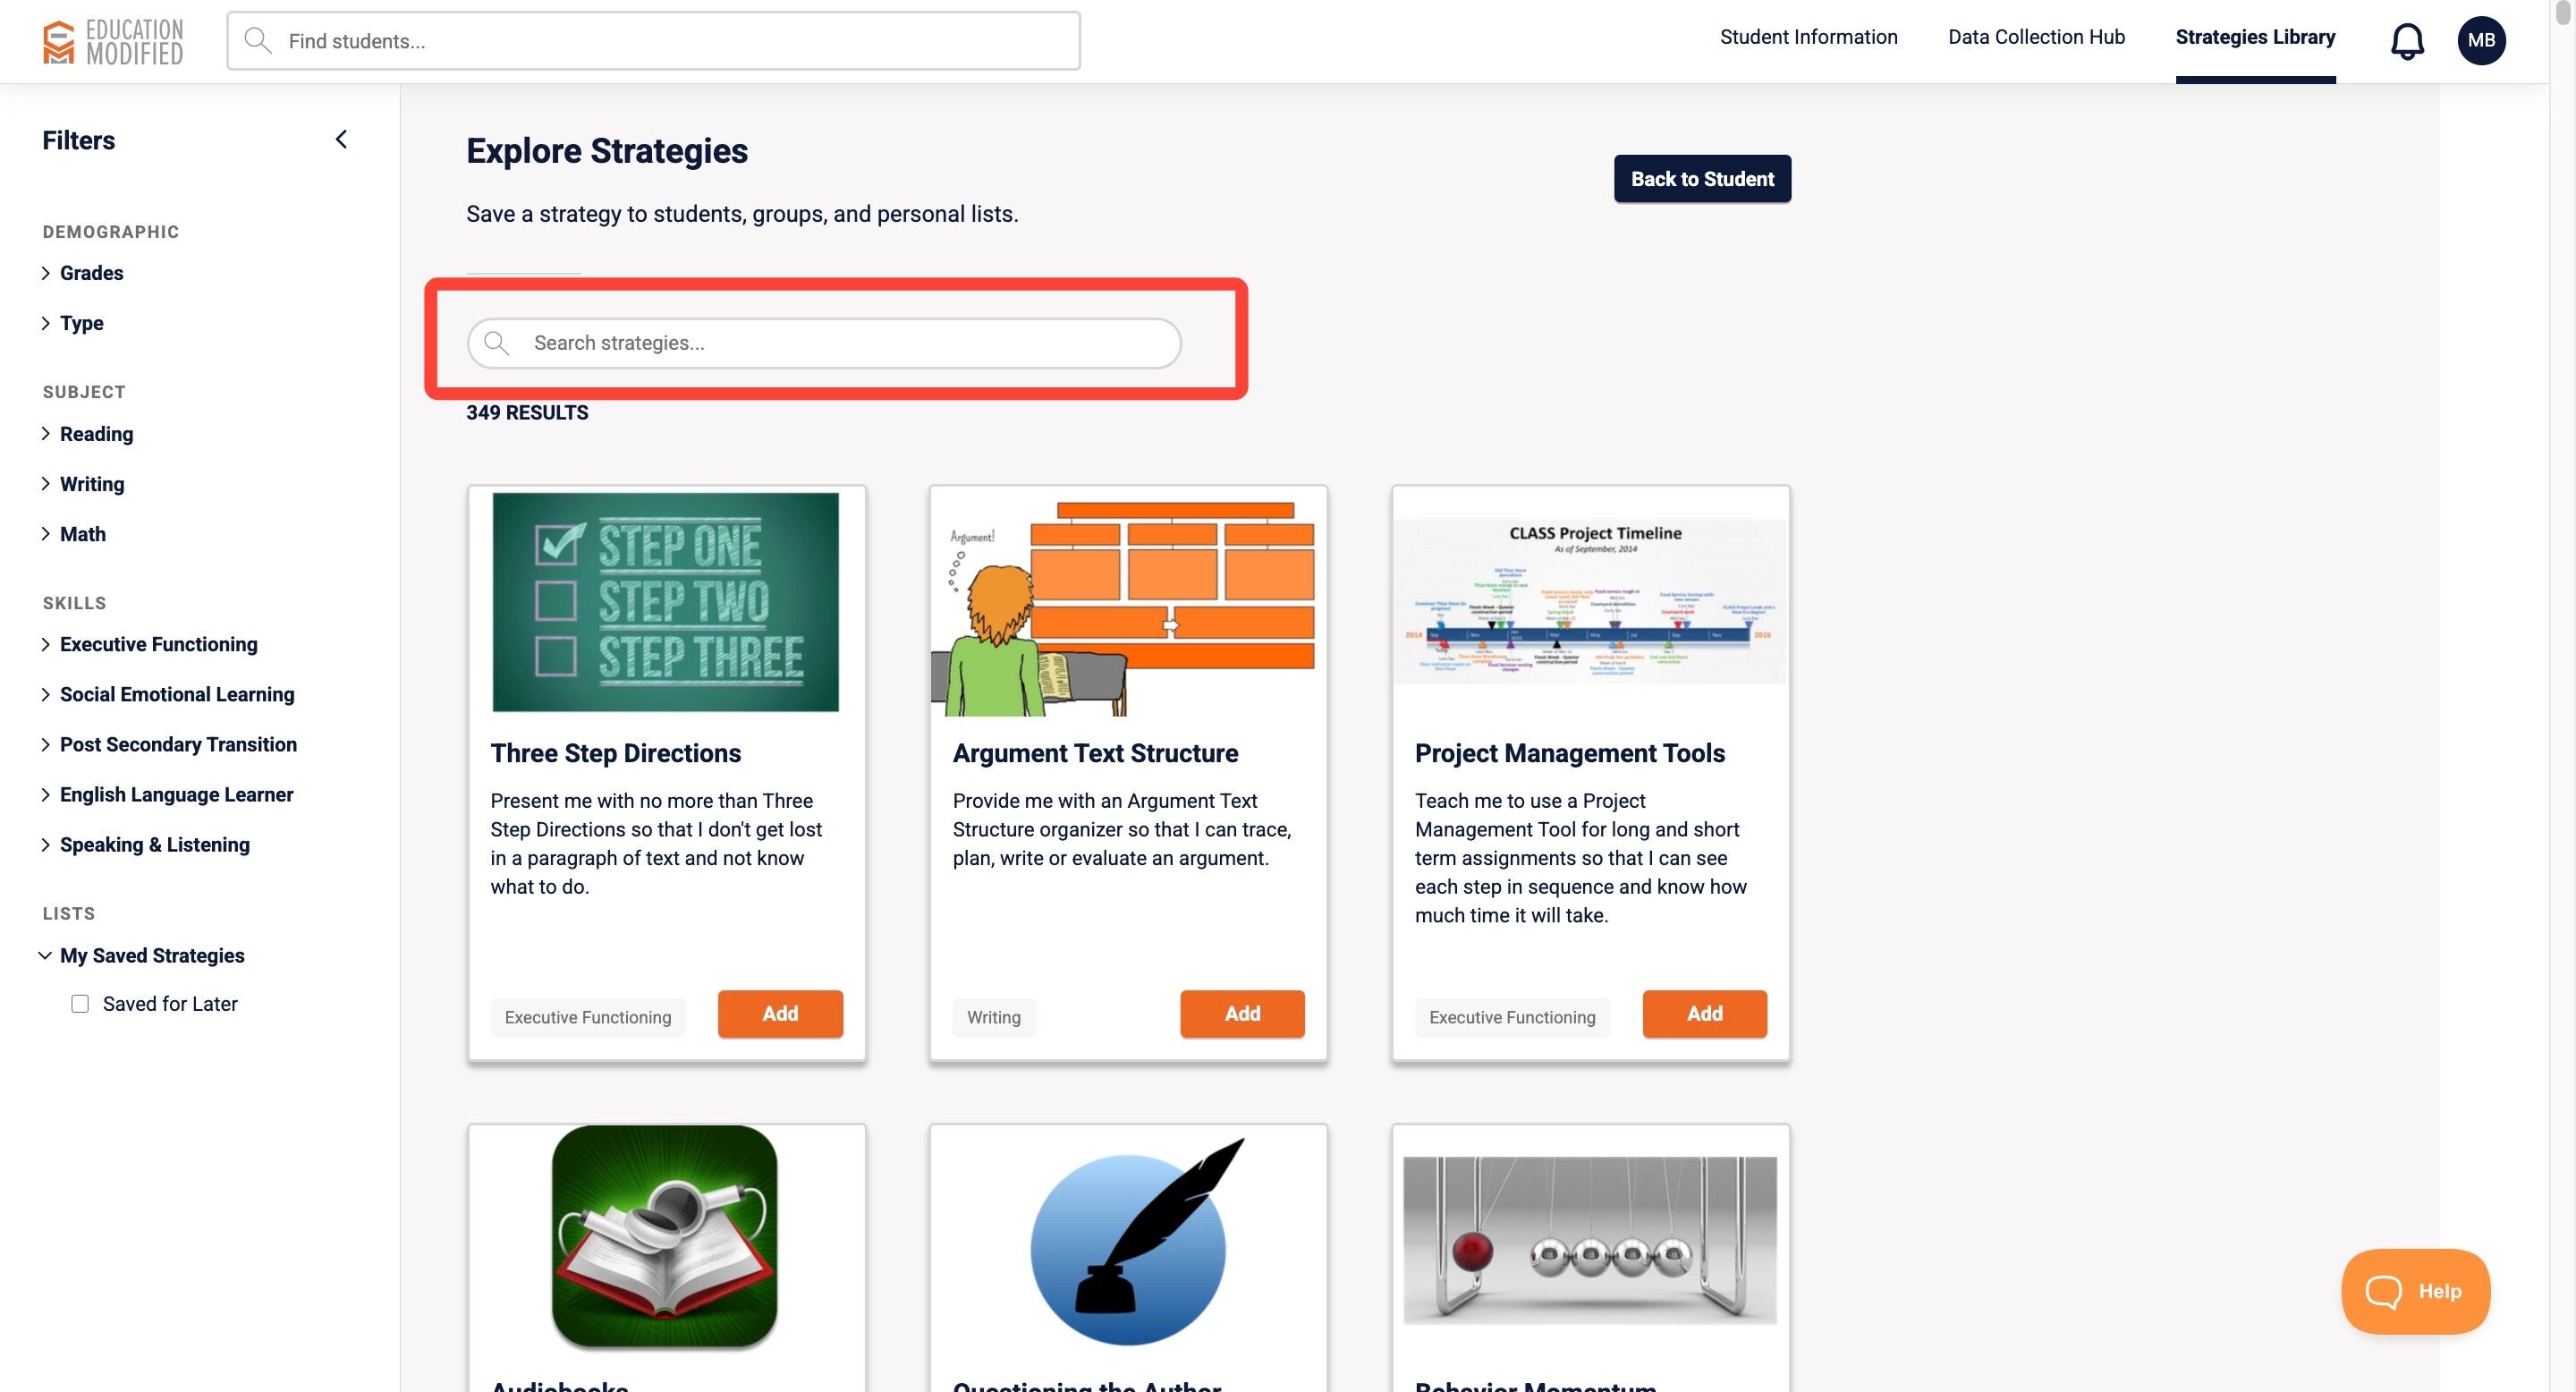
Task: Collapse the Filters panel with back arrow
Action: (341, 139)
